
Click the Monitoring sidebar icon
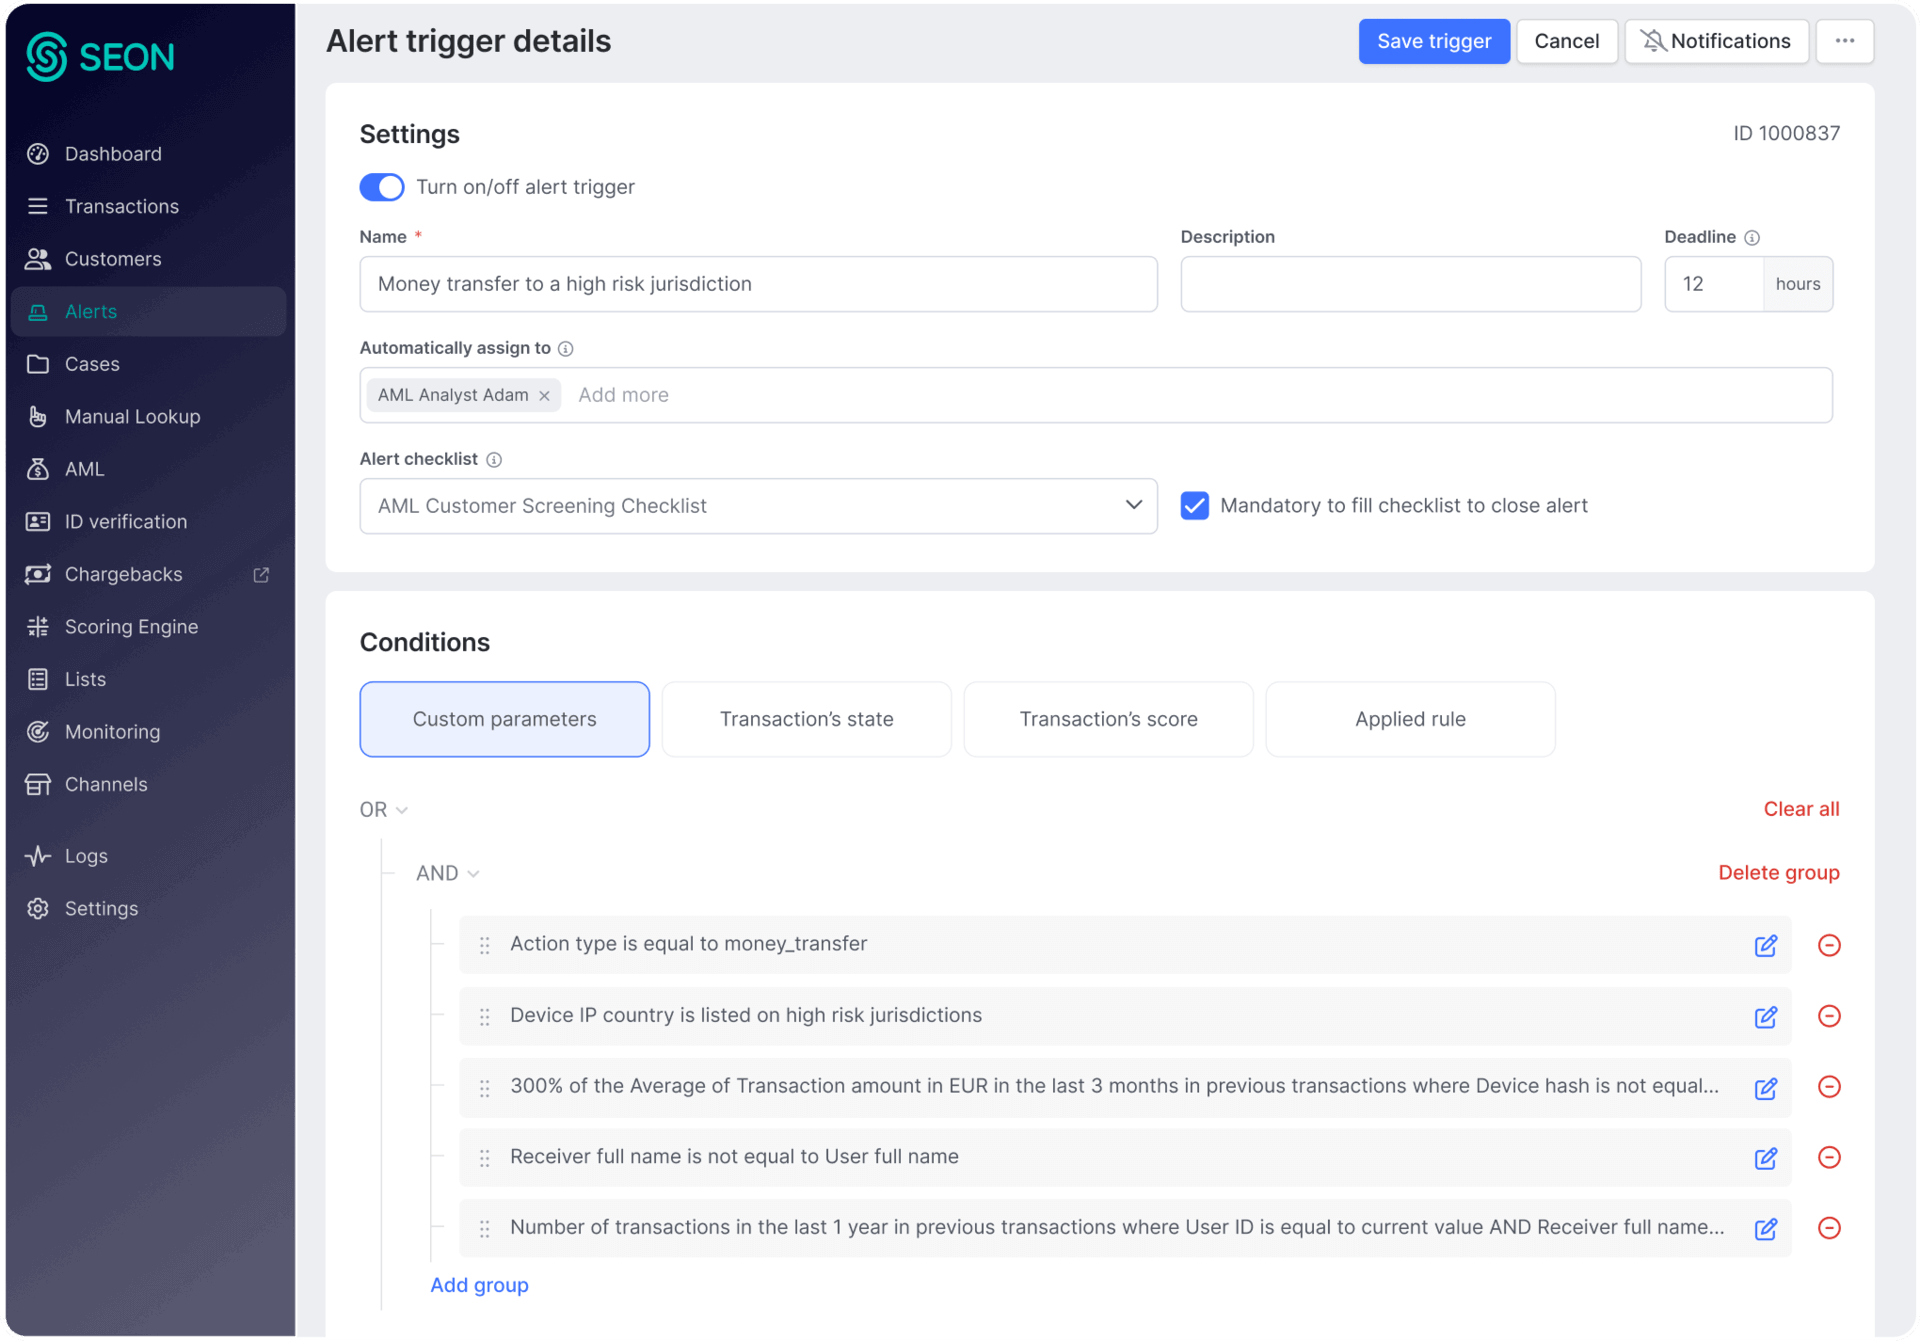[x=38, y=732]
